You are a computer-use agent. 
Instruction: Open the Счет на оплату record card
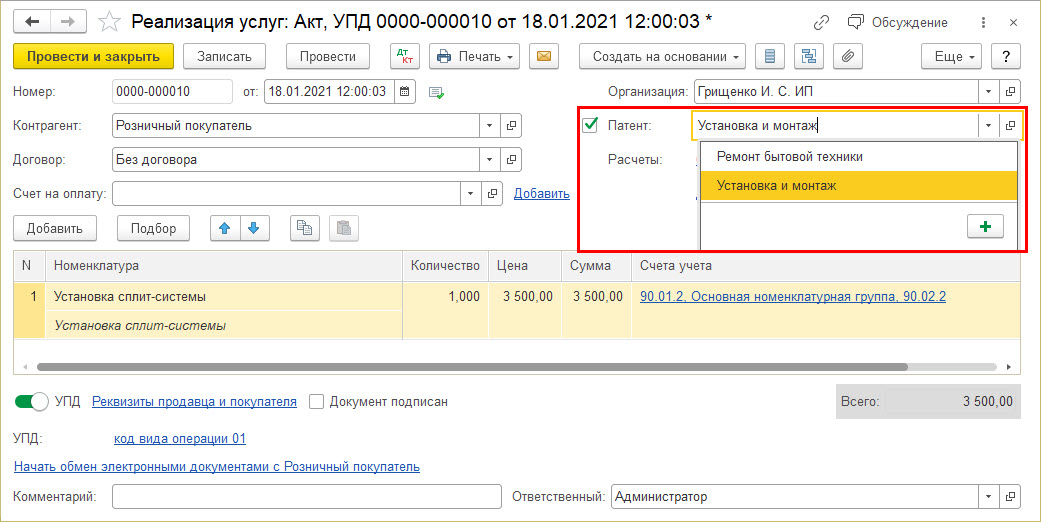(x=493, y=193)
